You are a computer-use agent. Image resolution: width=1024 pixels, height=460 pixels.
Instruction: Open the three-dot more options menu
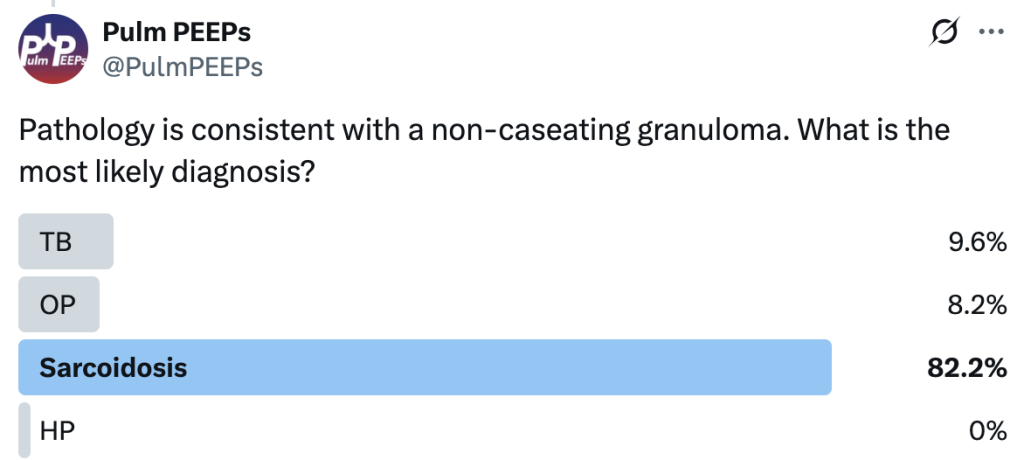pos(990,34)
